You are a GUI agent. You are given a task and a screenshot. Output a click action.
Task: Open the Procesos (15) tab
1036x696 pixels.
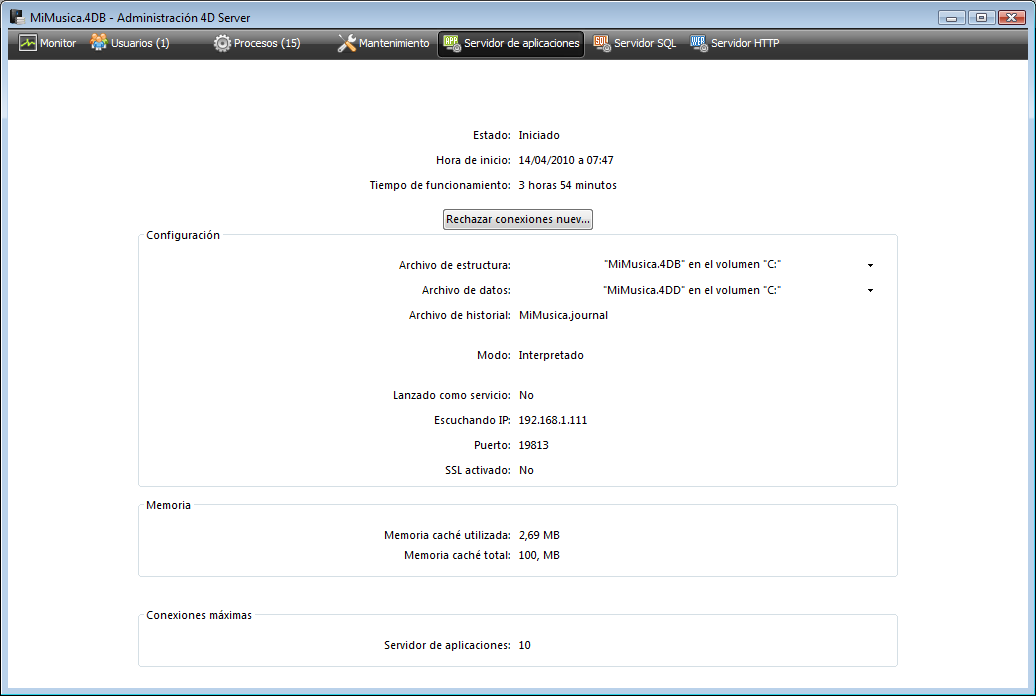click(257, 43)
